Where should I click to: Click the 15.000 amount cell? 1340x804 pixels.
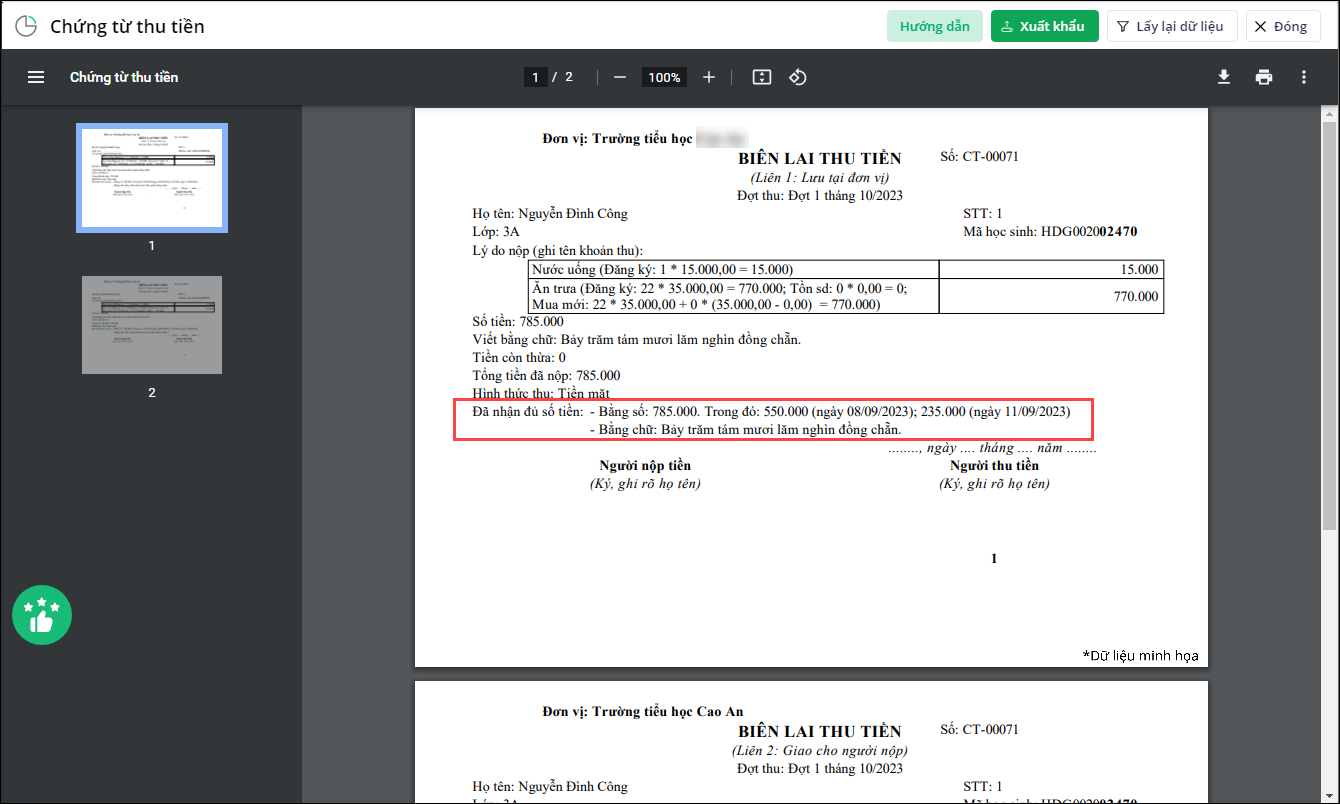[1051, 270]
